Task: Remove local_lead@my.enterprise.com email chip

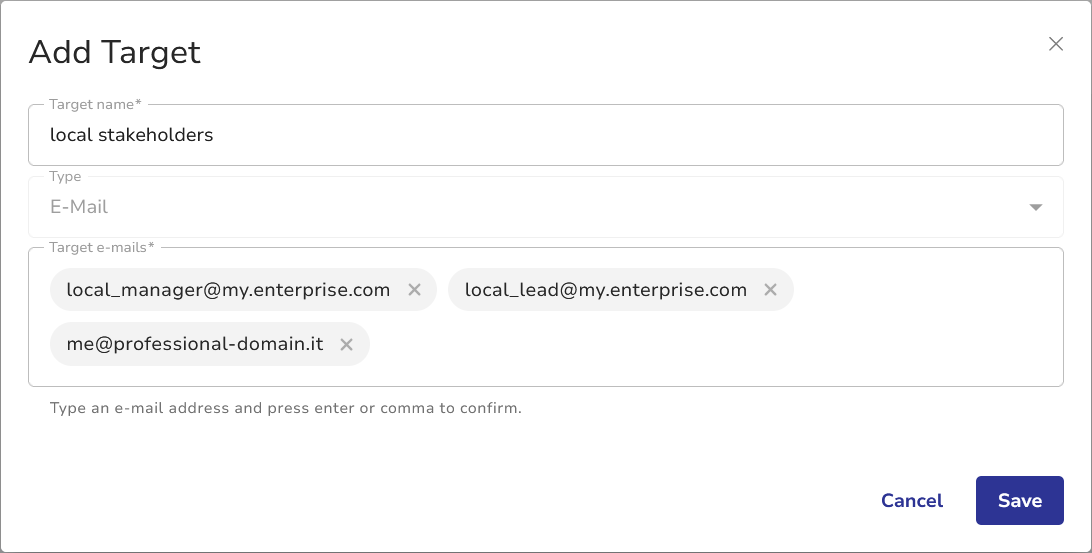Action: pos(771,290)
